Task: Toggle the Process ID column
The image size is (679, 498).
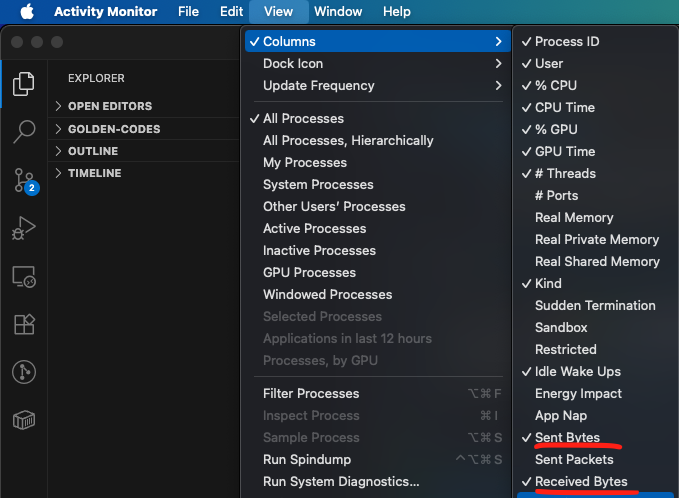Action: pos(595,42)
